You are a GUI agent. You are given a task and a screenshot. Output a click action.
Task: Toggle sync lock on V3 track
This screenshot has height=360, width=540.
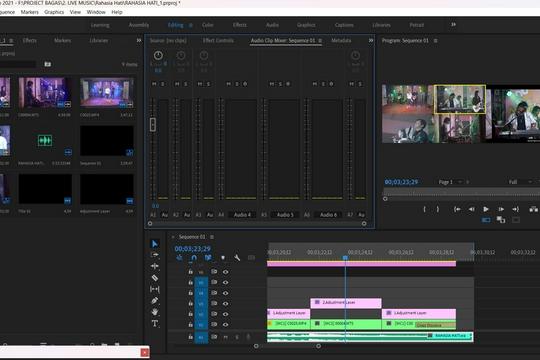click(x=214, y=304)
